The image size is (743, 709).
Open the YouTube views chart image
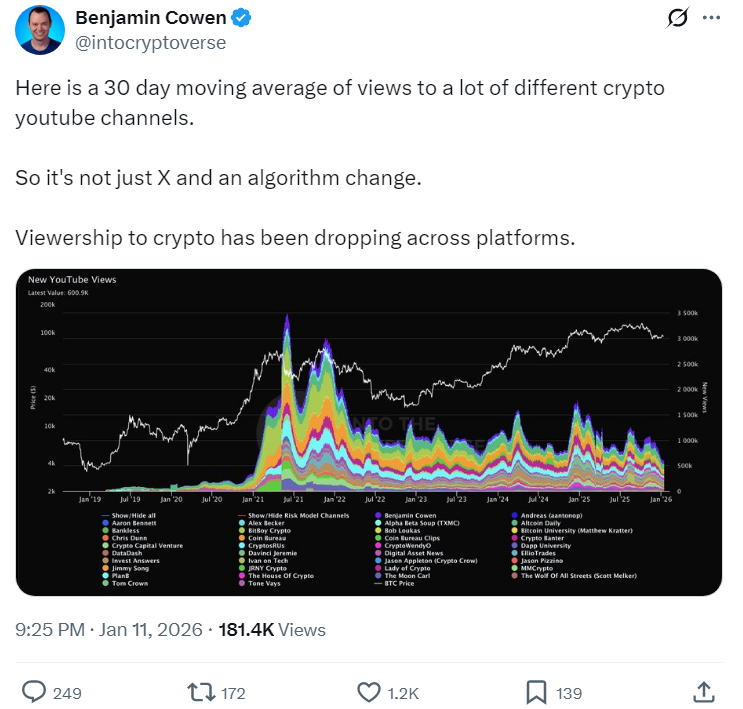[x=369, y=400]
